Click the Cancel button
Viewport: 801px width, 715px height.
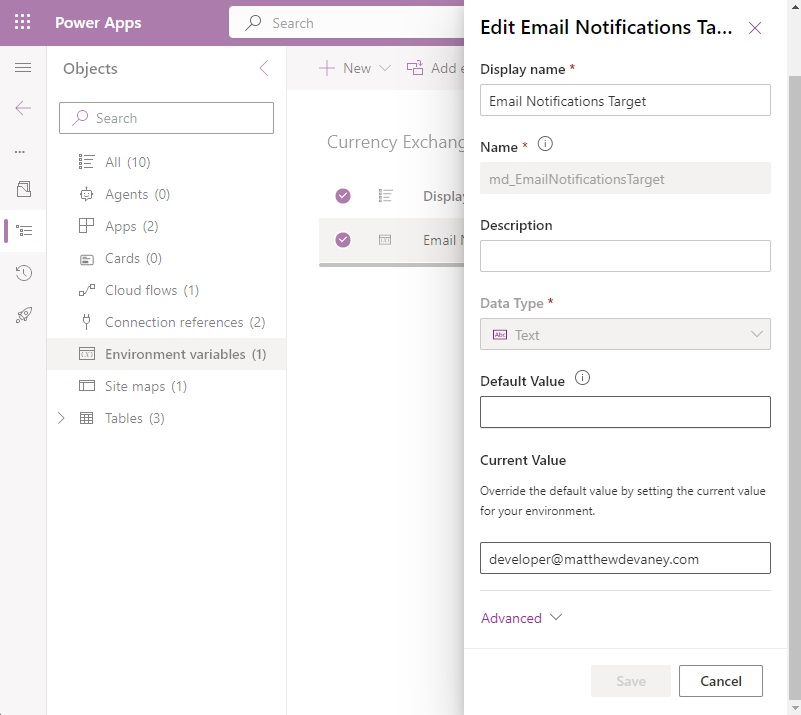click(x=720, y=681)
